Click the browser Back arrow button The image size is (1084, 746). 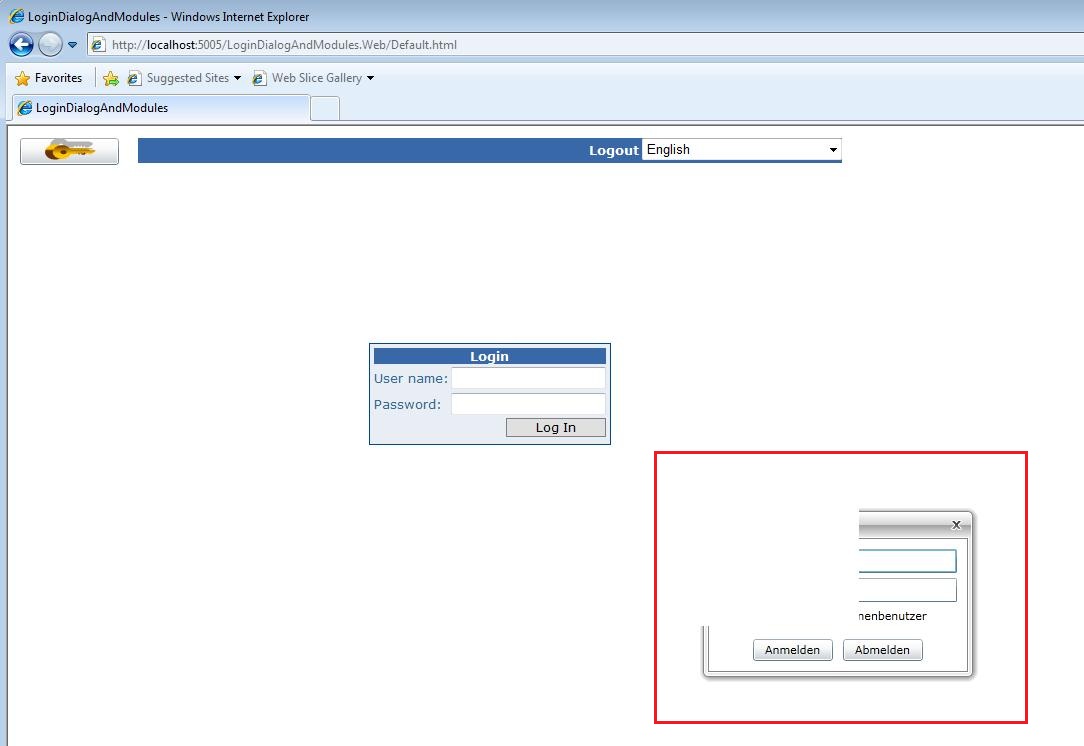pos(21,45)
